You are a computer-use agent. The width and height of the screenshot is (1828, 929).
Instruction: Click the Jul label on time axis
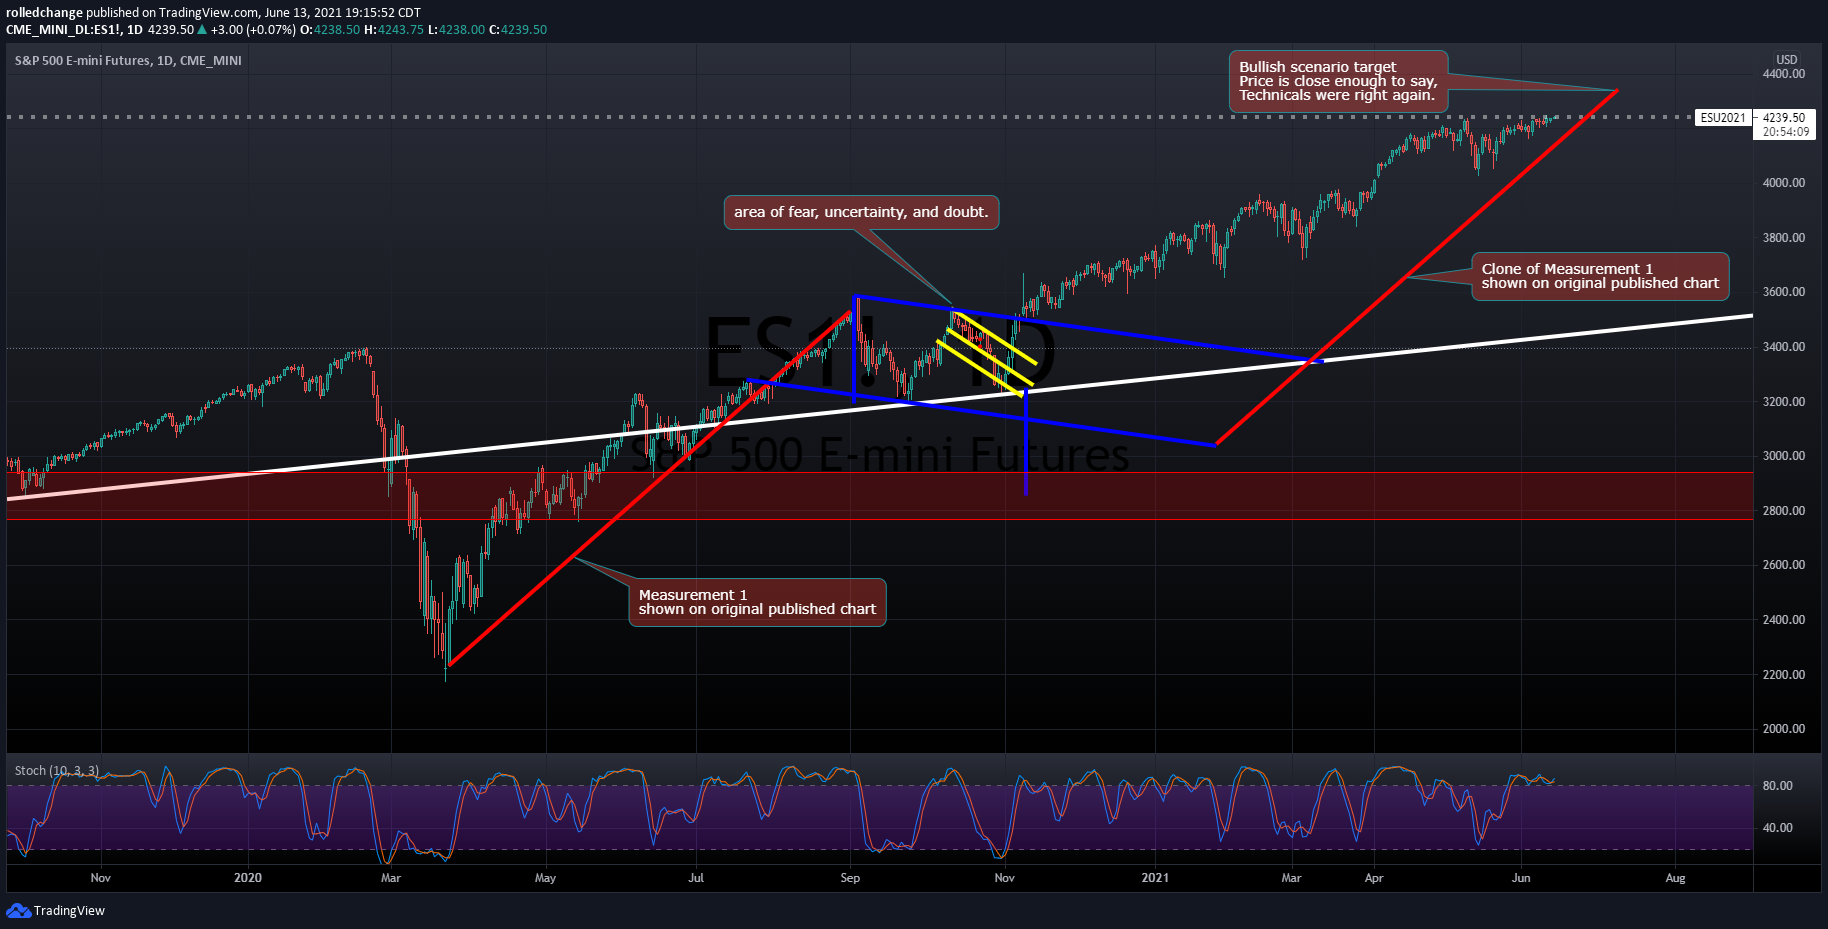tap(696, 878)
